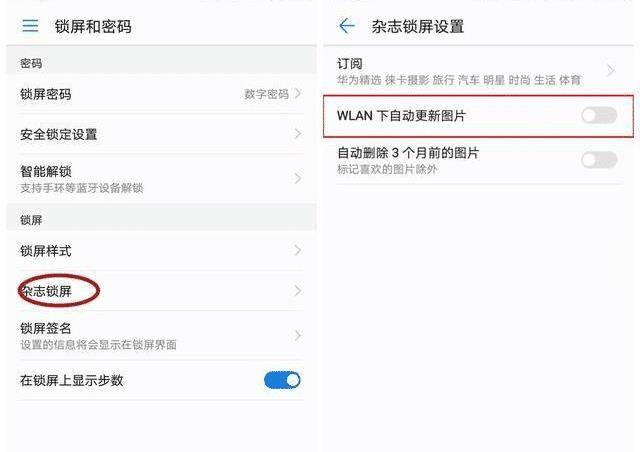This screenshot has height=452, width=640.
Task: Tap the 锁屏和密码 page title
Action: [93, 26]
